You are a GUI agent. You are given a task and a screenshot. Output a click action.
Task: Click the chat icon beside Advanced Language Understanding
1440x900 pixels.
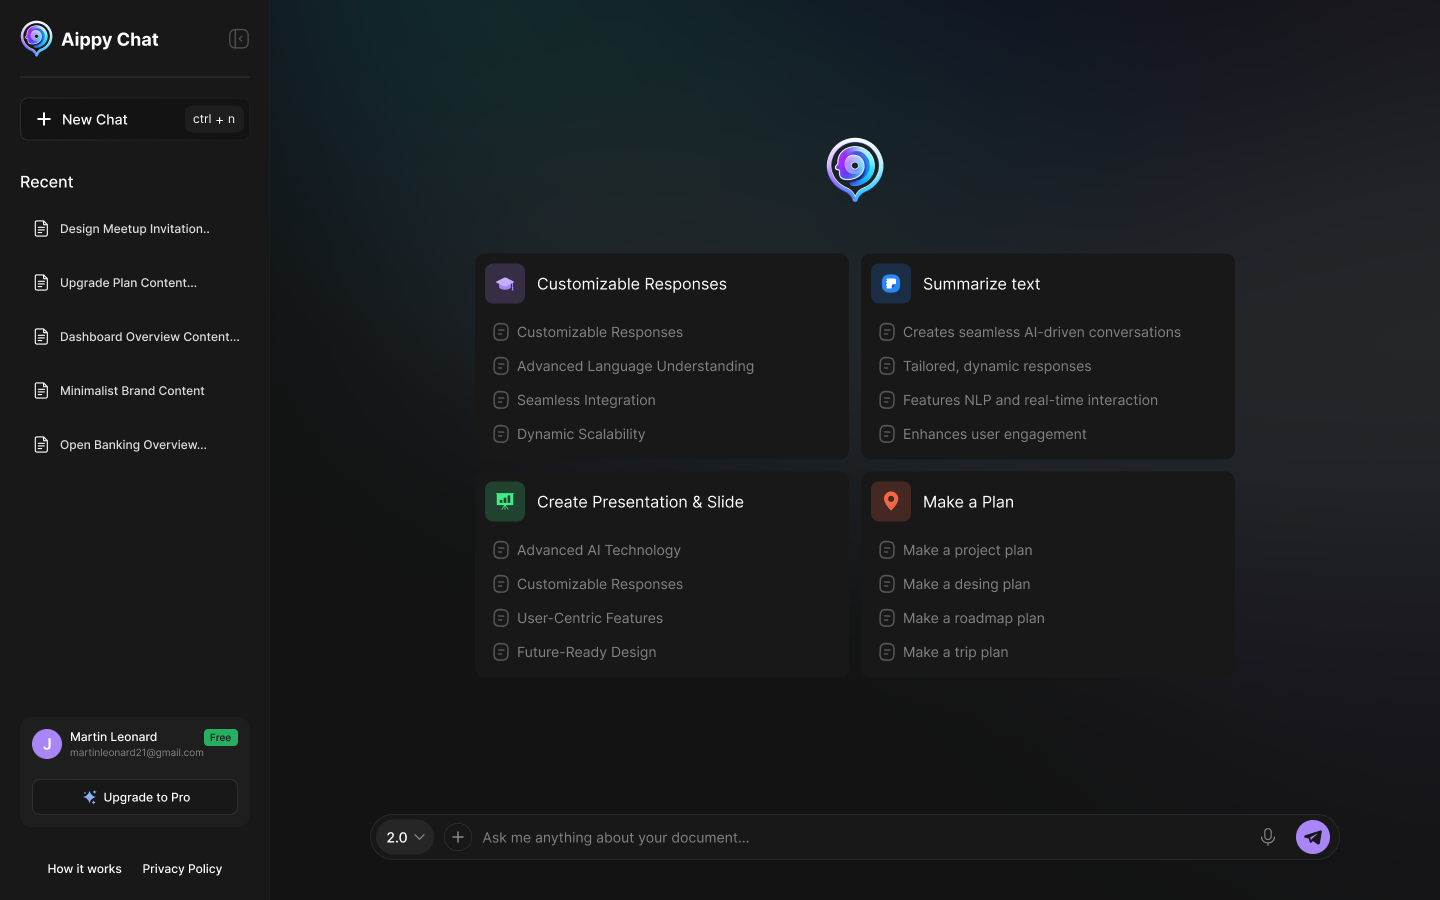pyautogui.click(x=501, y=366)
